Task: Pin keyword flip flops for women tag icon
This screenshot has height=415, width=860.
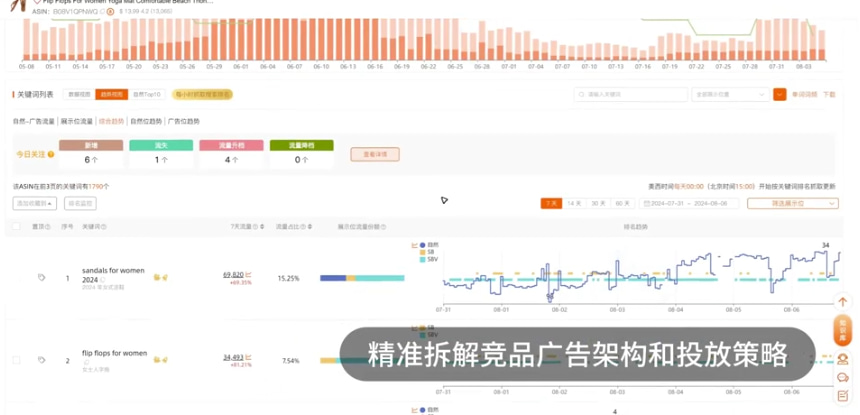Action: coord(41,360)
